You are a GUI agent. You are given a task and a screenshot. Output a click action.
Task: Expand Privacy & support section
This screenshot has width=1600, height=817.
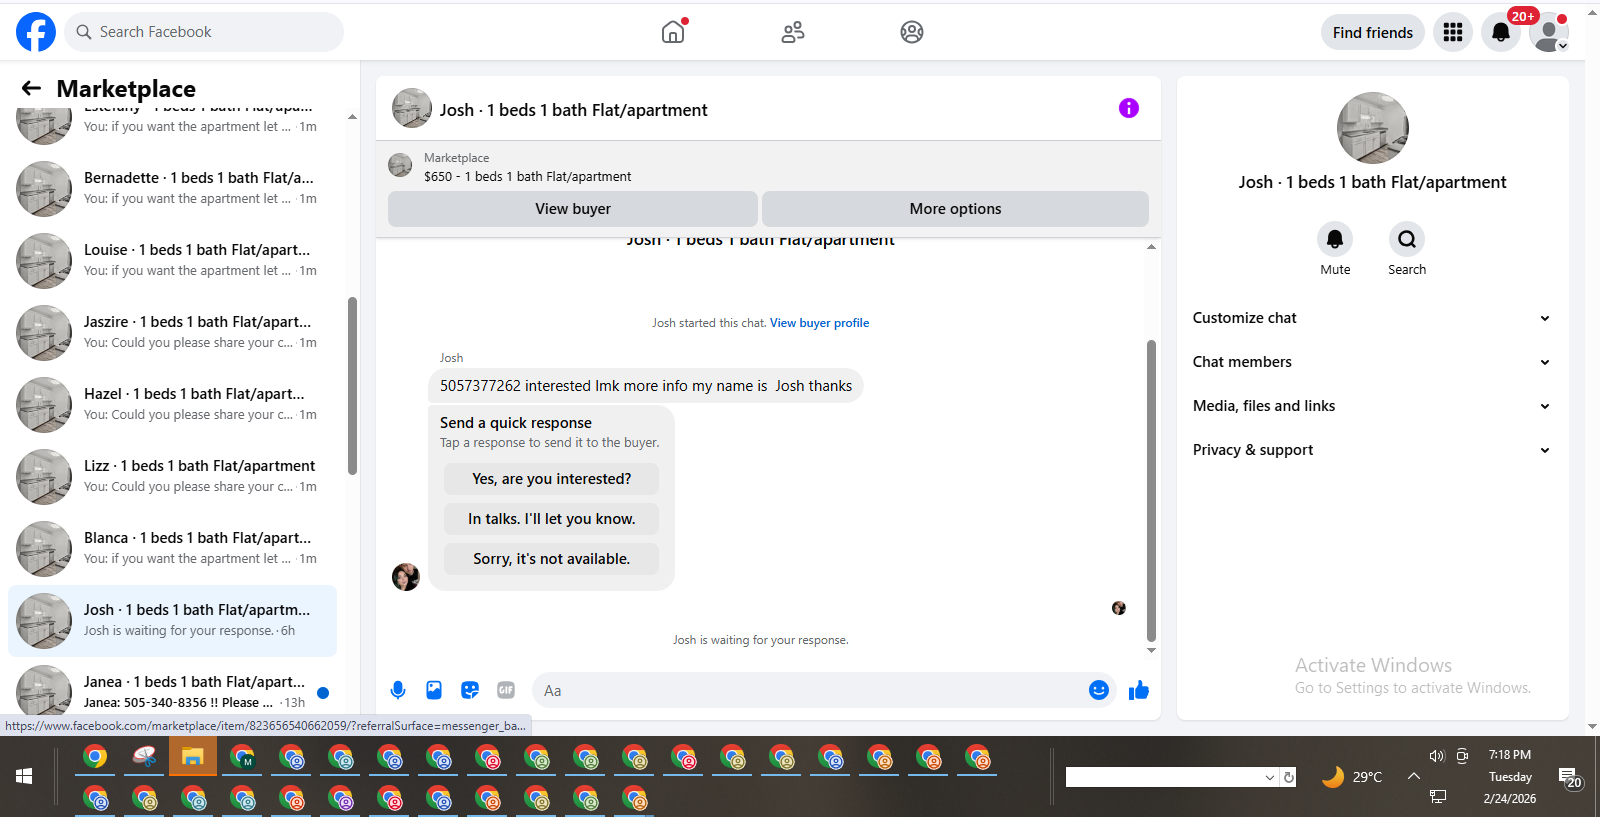(1373, 450)
